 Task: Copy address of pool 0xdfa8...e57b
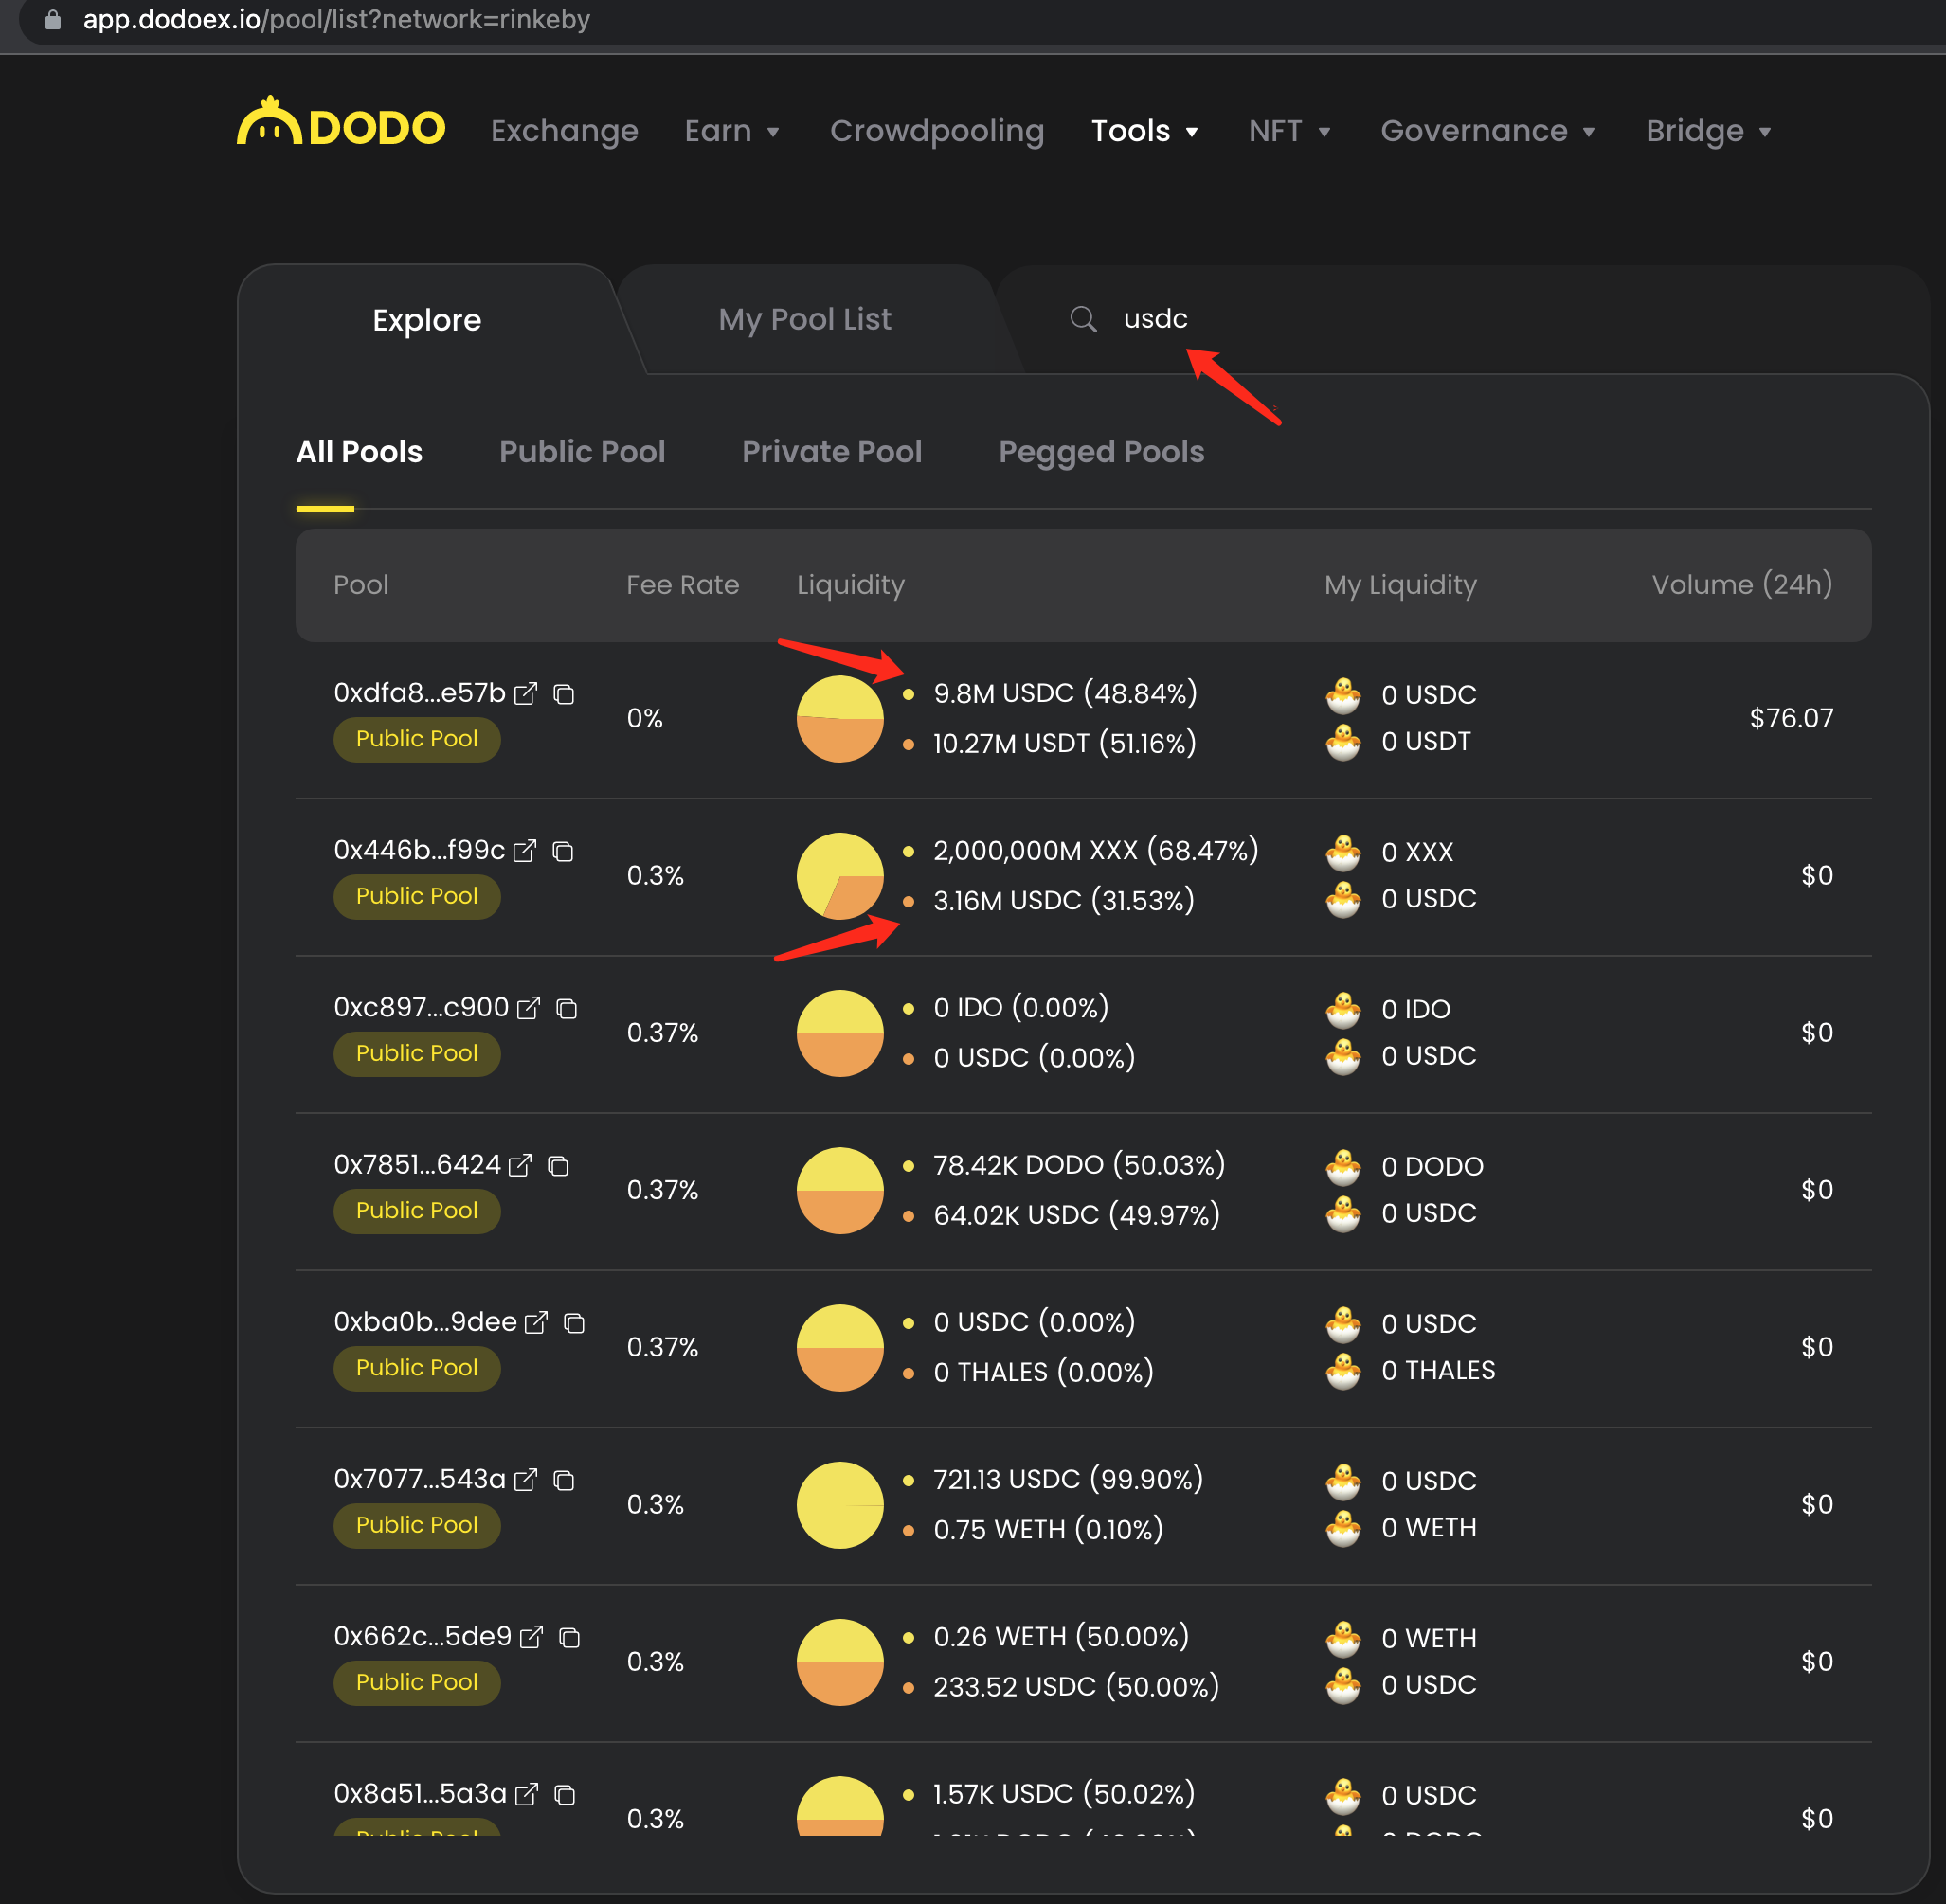(564, 693)
